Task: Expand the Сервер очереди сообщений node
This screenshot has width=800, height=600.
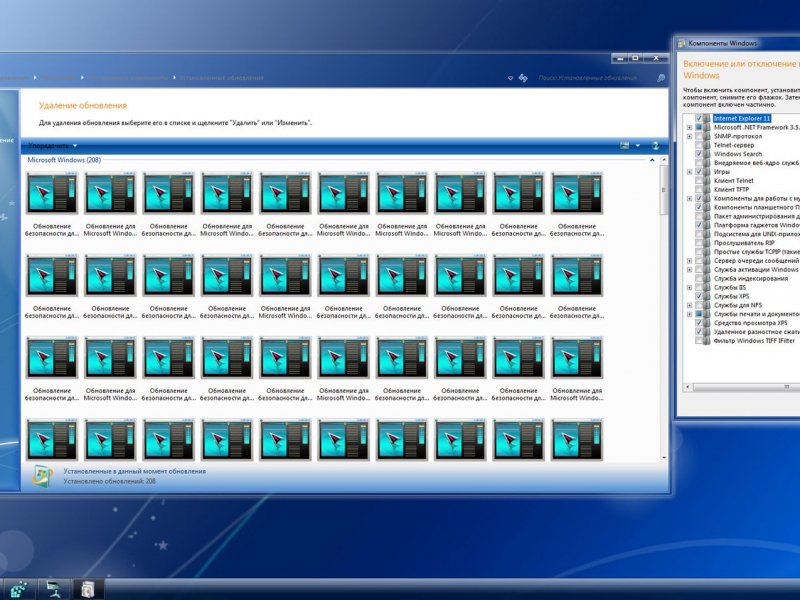Action: 689,261
